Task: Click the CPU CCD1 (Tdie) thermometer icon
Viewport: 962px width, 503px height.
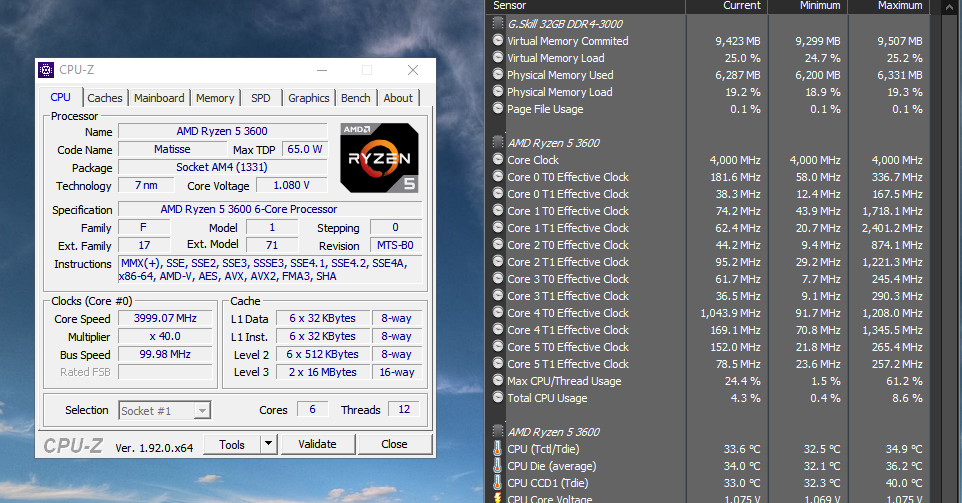Action: click(498, 483)
